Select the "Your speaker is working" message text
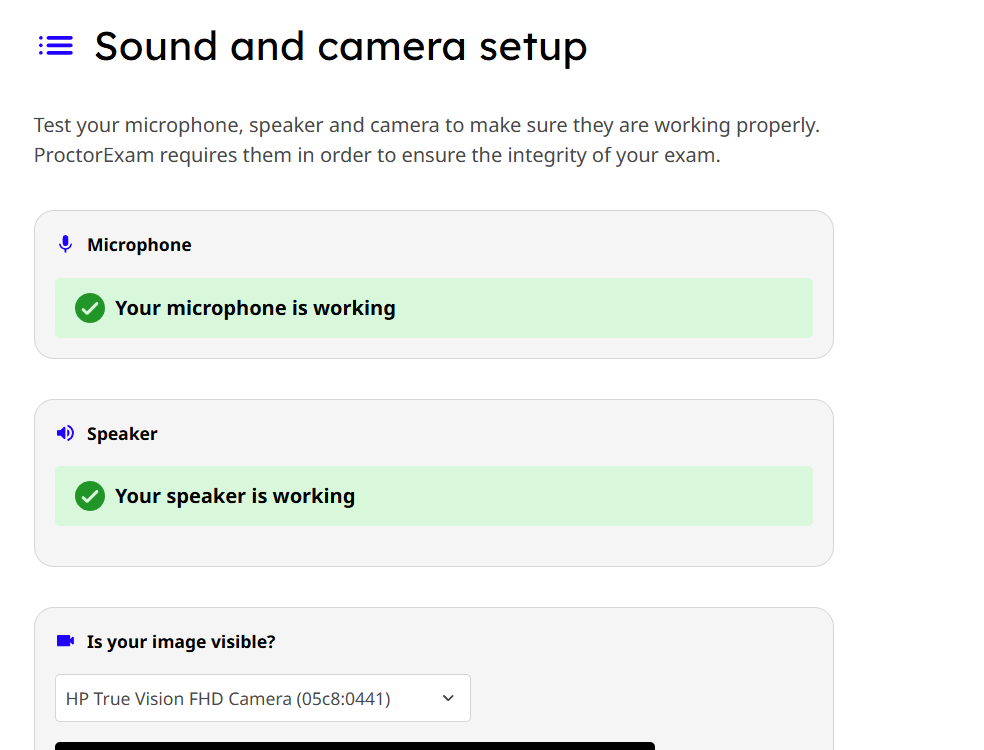This screenshot has height=750, width=984. 235,496
